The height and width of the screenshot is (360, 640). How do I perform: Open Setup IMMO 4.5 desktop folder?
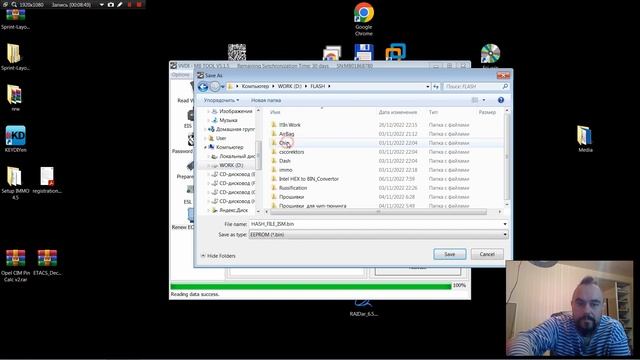click(x=15, y=183)
